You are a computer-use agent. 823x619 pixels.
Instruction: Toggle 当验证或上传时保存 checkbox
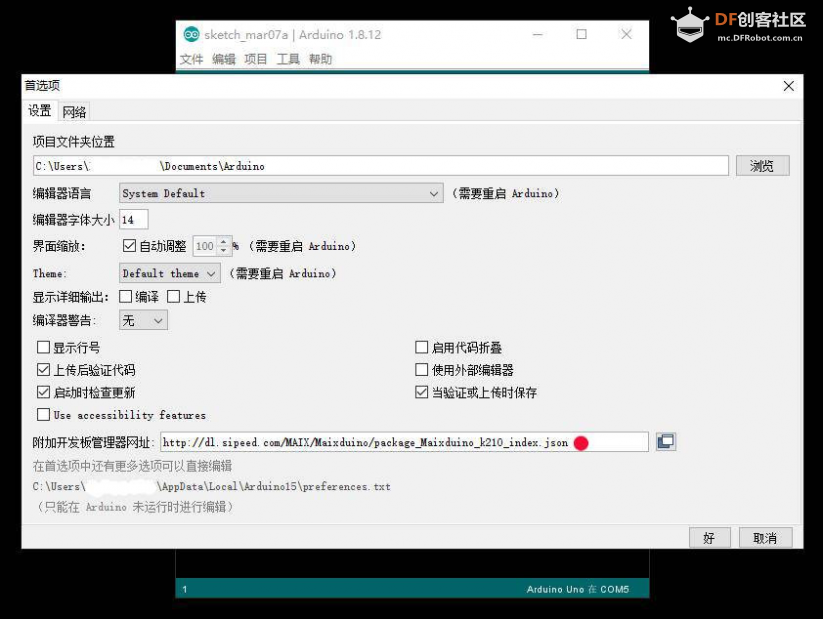pos(421,392)
